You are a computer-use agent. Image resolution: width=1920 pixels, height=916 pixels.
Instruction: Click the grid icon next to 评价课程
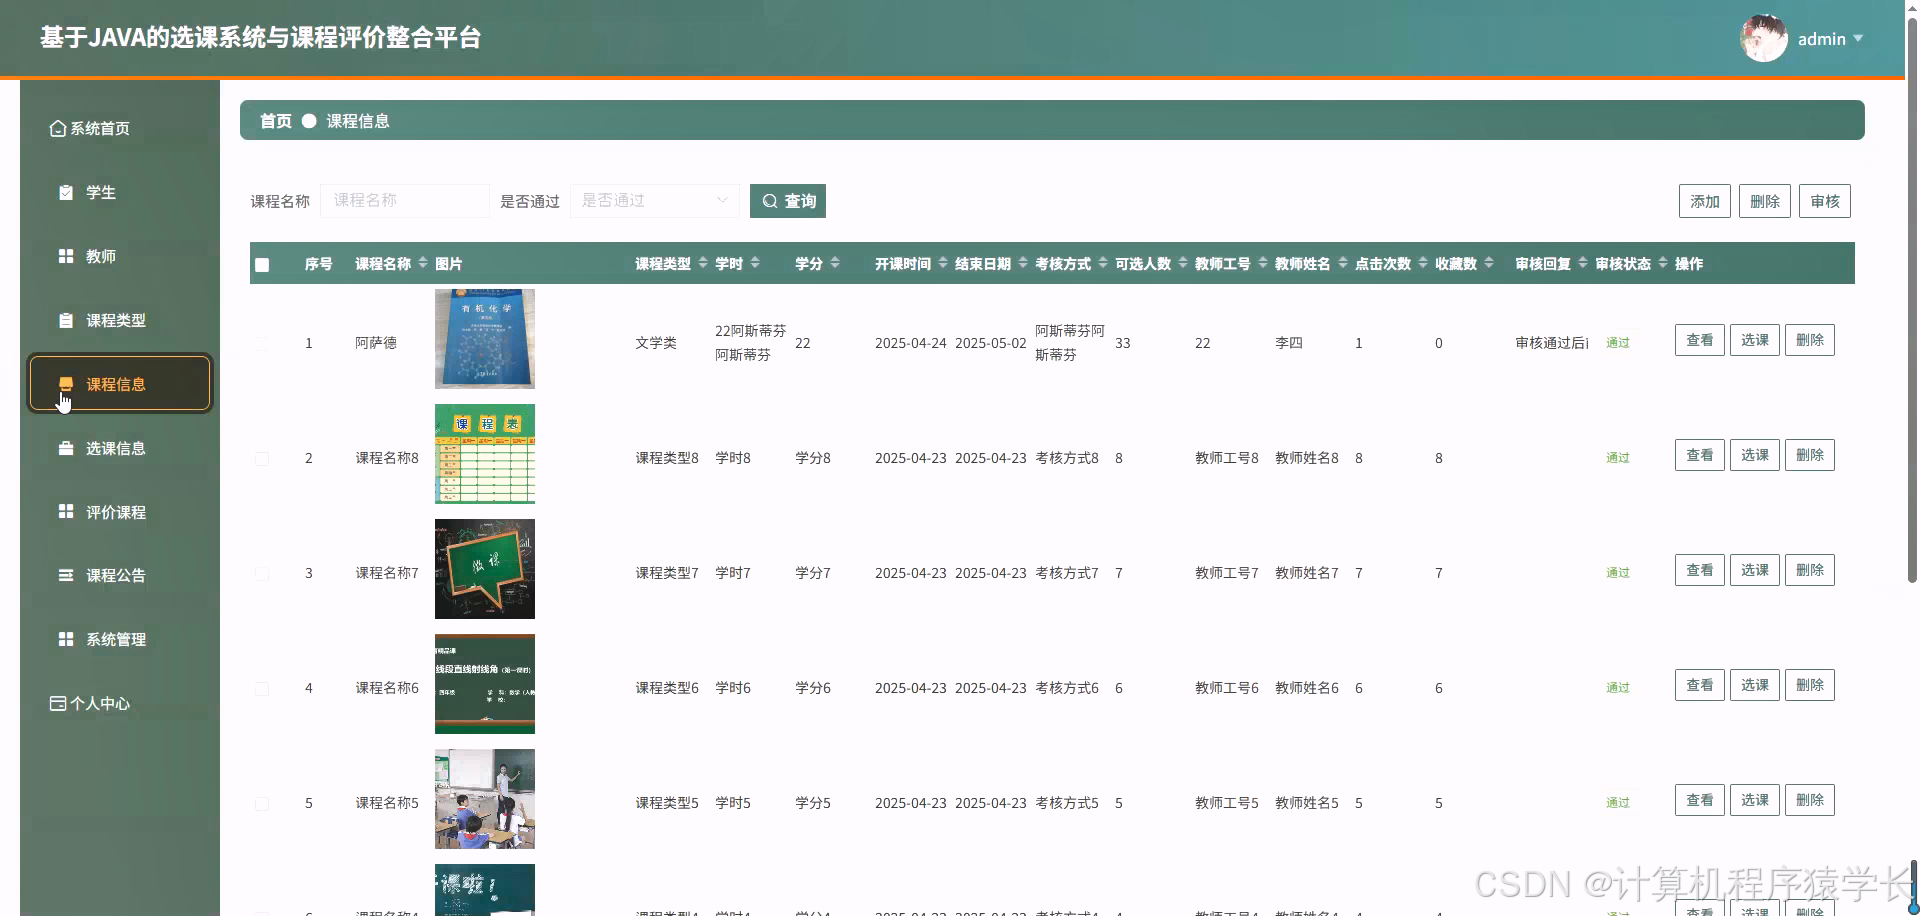pyautogui.click(x=66, y=511)
